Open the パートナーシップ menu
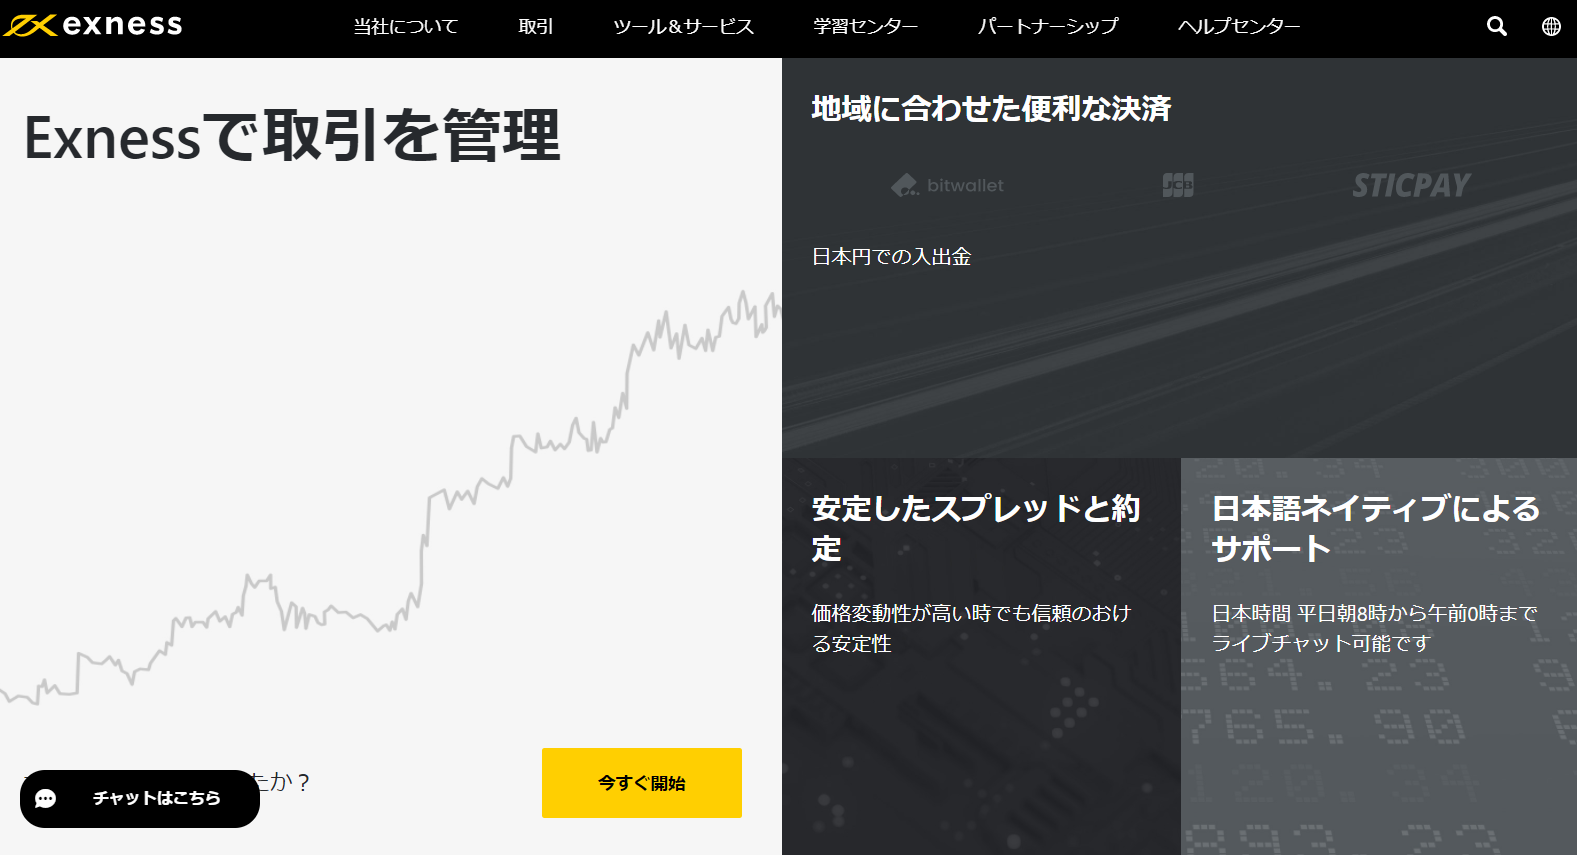The image size is (1577, 855). point(1048,27)
